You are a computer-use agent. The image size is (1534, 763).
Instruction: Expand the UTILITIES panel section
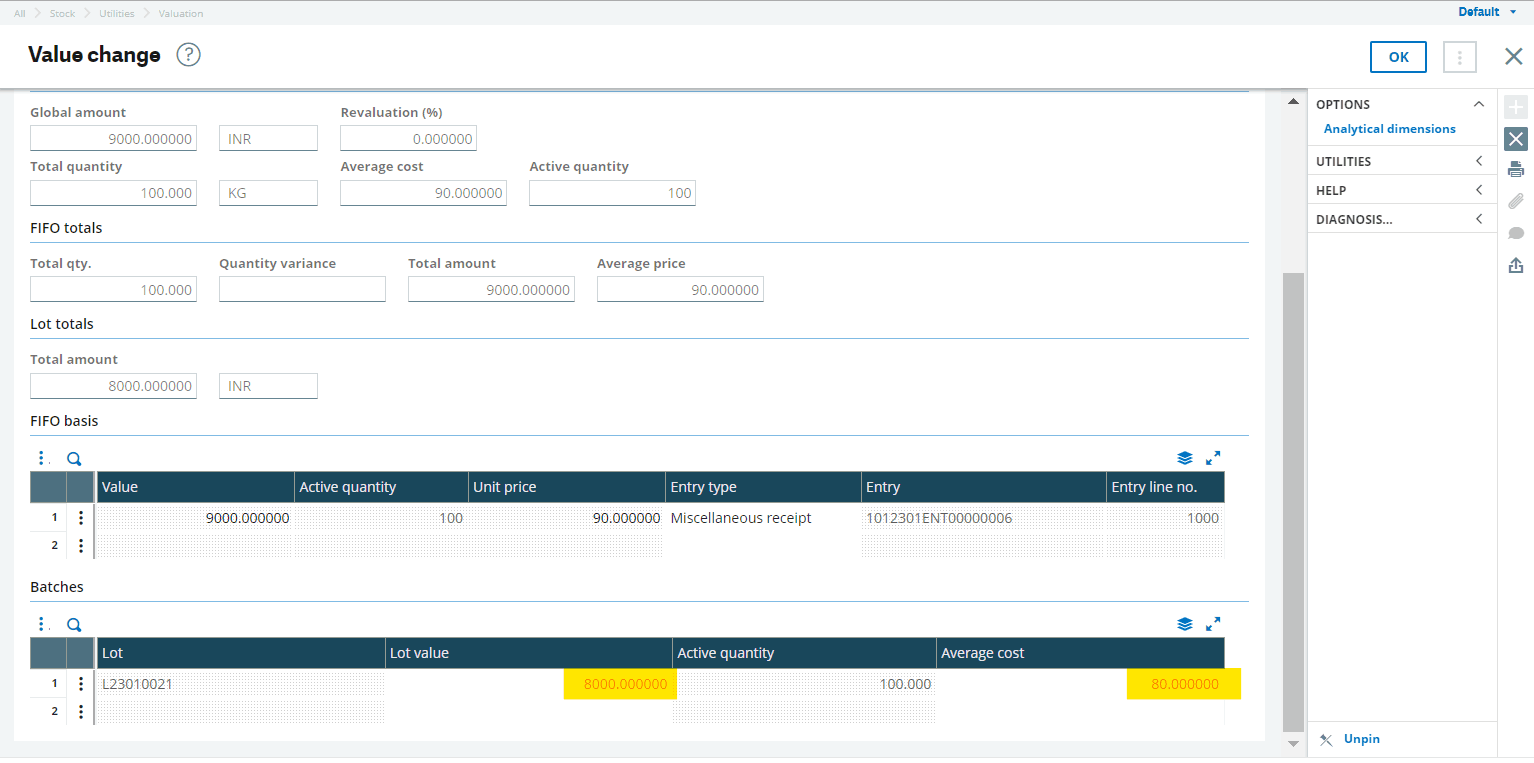(x=1479, y=161)
